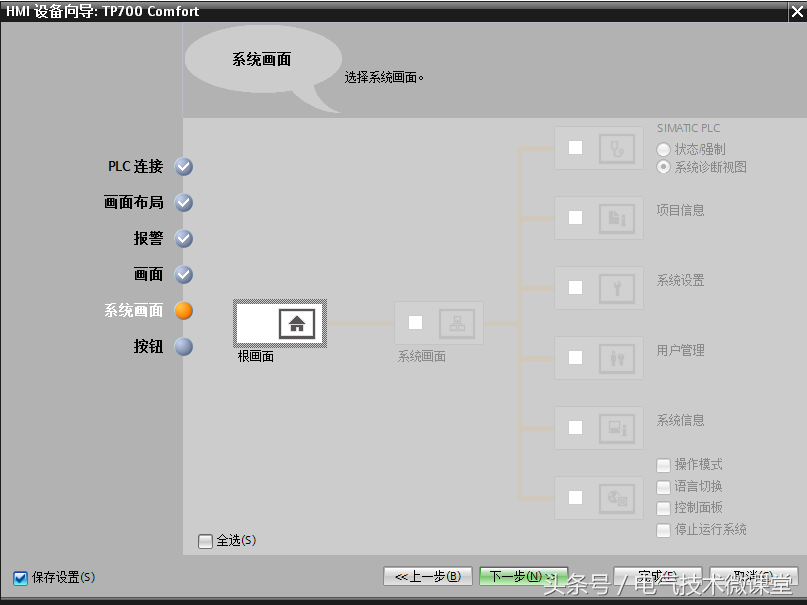Screen dimensions: 807x605
Task: Check the SIMATIC PLC screen checkbox
Action: 575,148
